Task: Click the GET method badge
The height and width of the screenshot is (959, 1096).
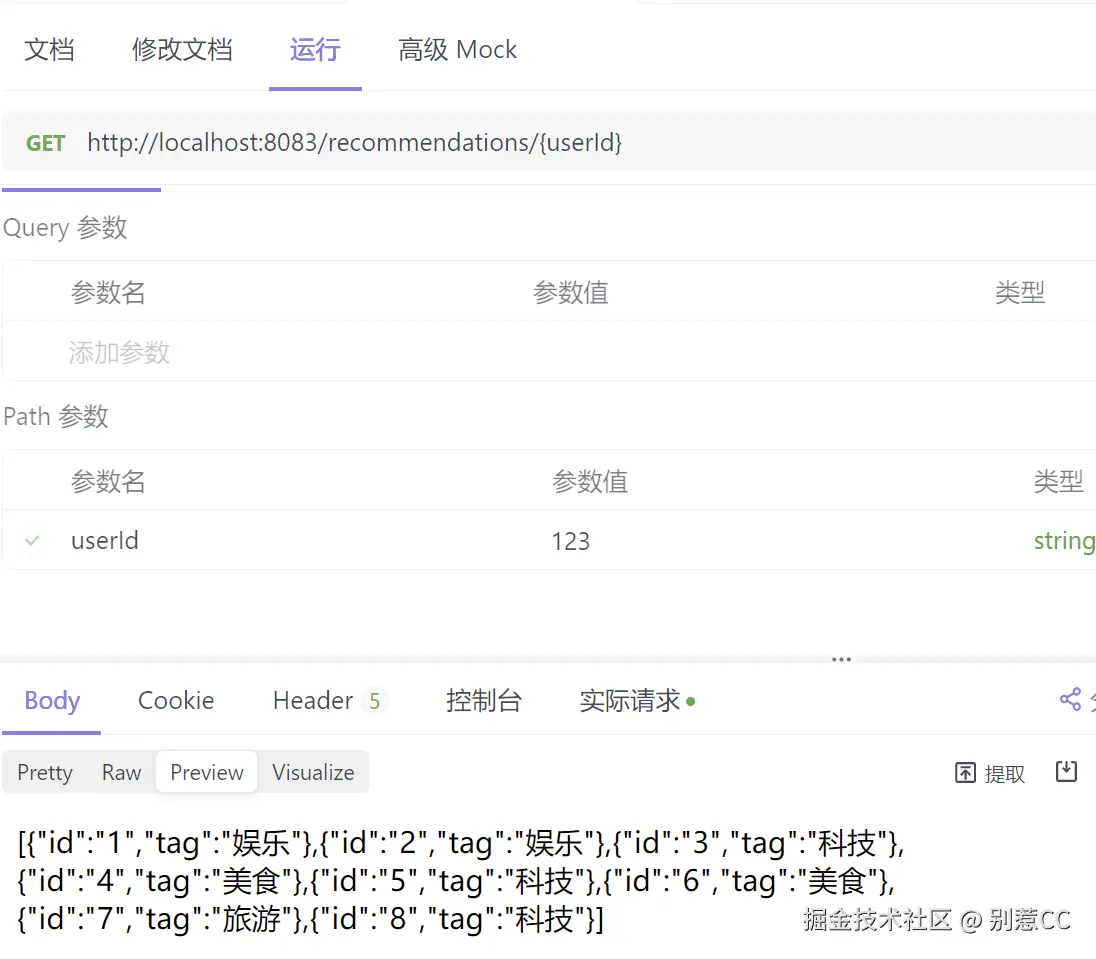Action: coord(45,143)
